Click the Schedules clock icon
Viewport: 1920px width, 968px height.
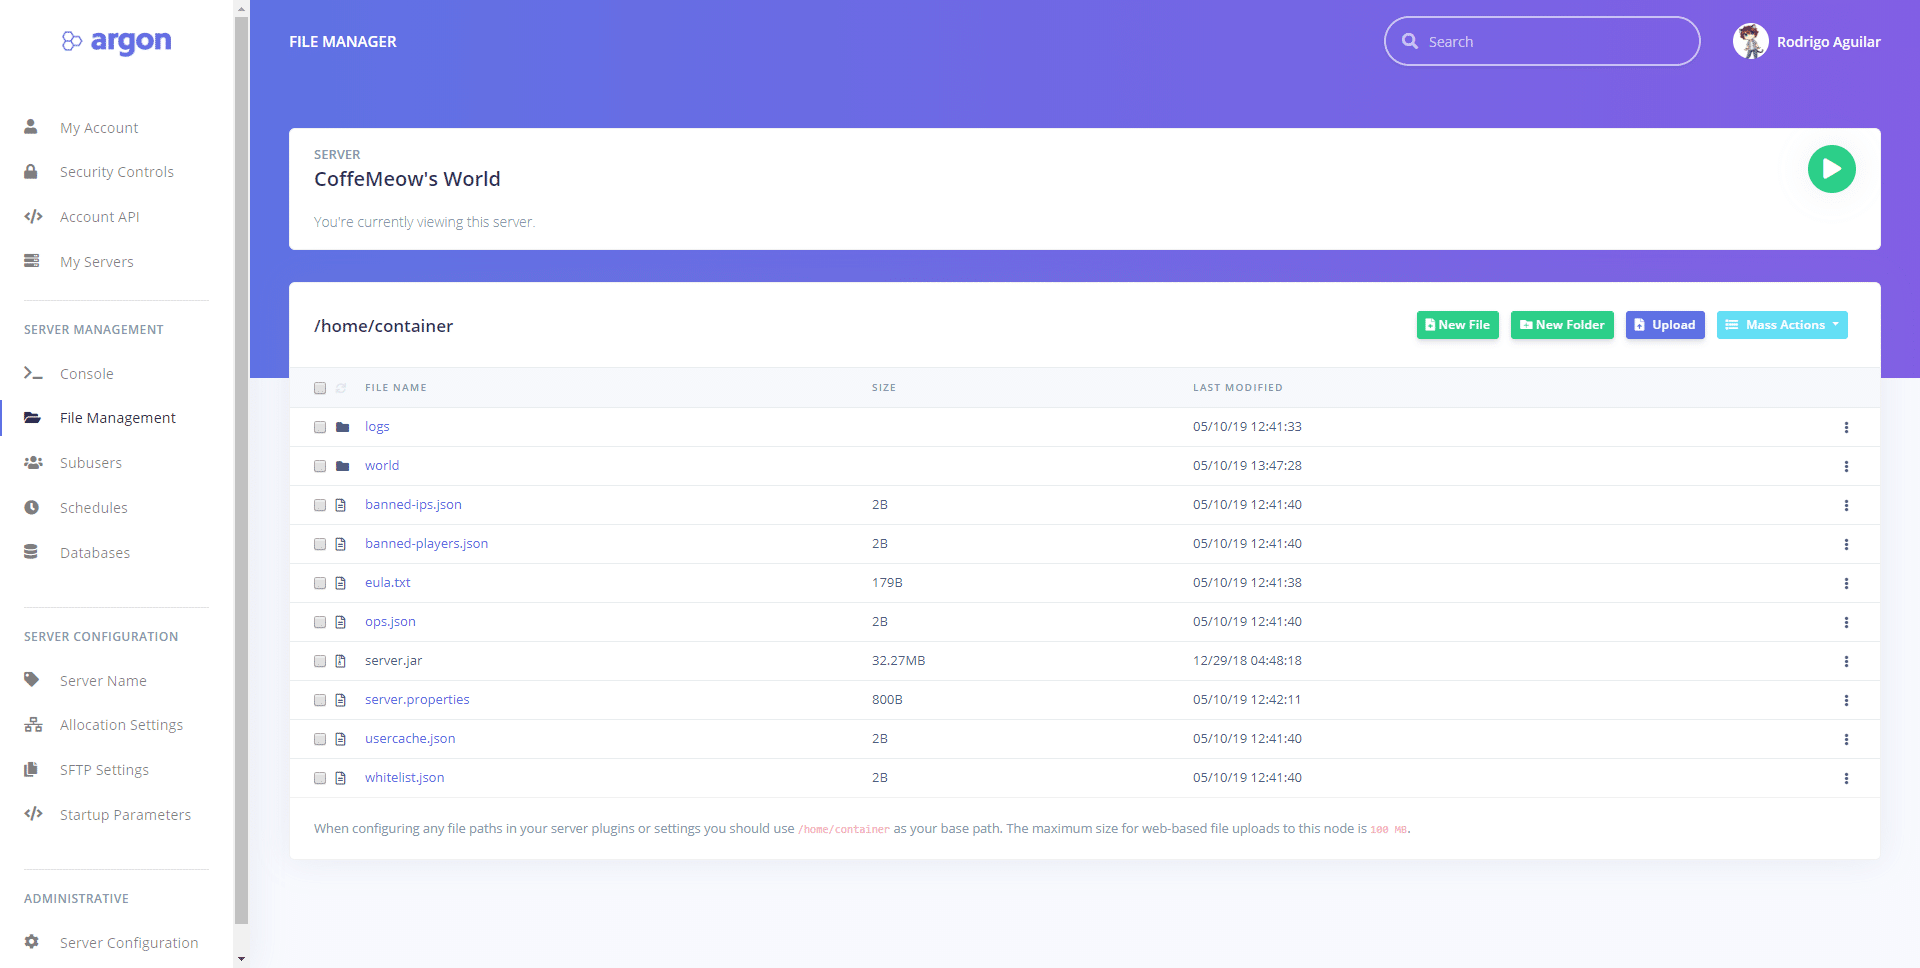point(32,508)
